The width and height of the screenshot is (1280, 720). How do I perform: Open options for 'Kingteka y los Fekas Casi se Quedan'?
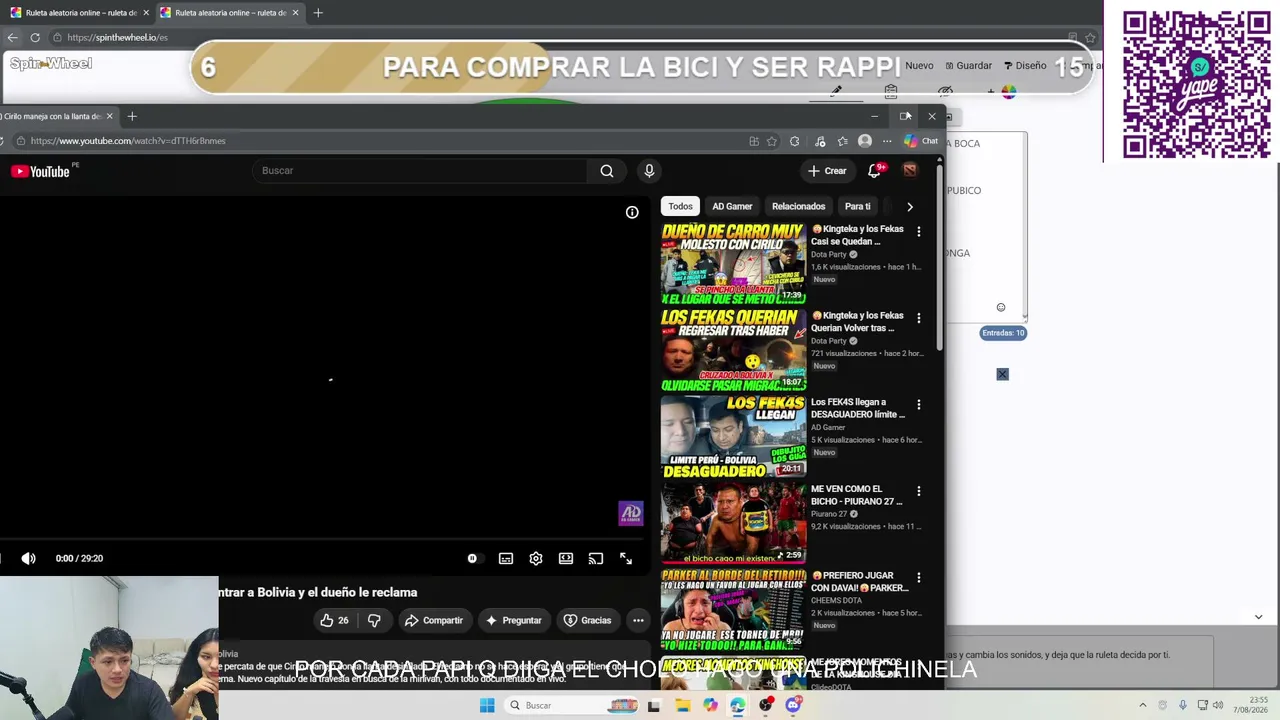[x=919, y=231]
